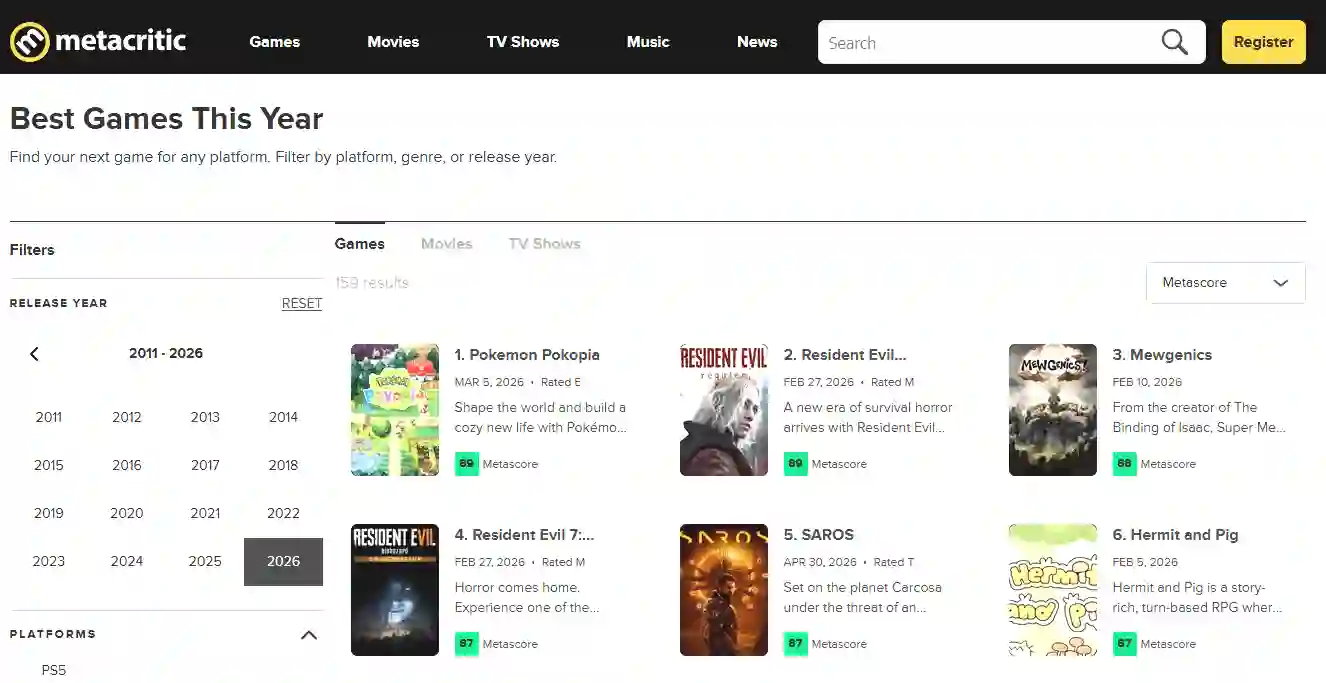Open the TV Shows header menu

[x=523, y=42]
